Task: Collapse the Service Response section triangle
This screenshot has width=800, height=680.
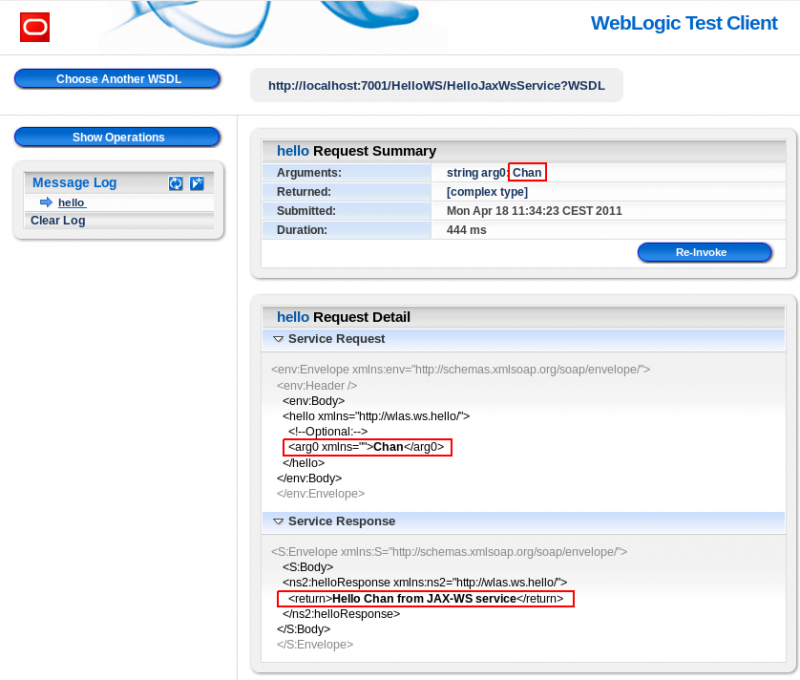Action: (x=278, y=521)
